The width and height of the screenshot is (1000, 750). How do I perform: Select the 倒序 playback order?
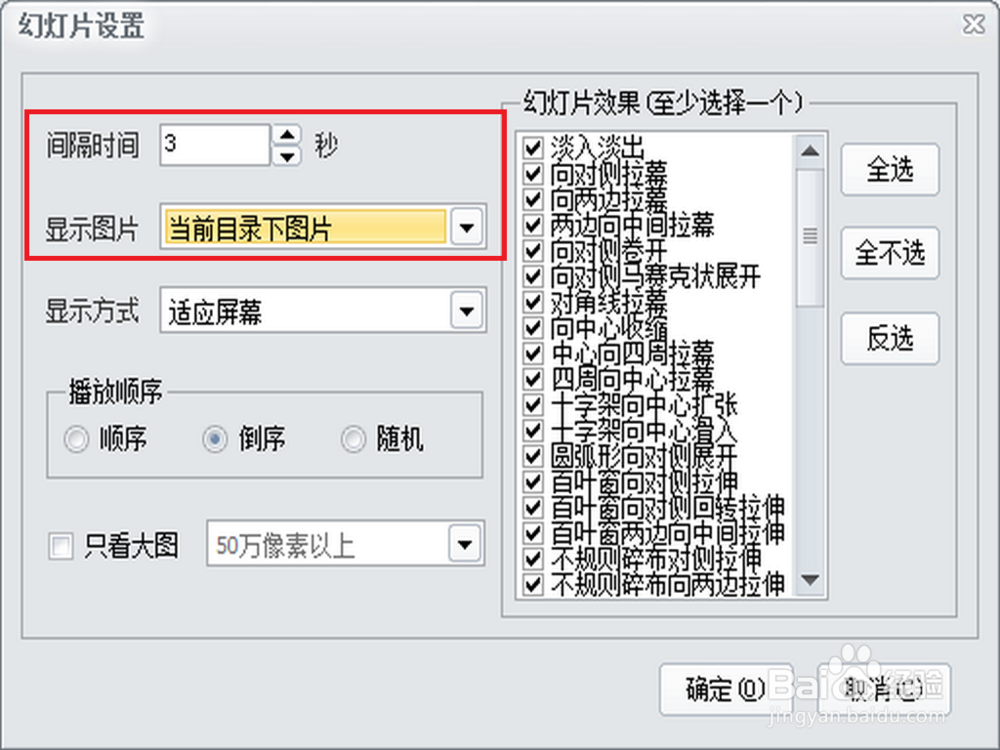click(x=214, y=440)
